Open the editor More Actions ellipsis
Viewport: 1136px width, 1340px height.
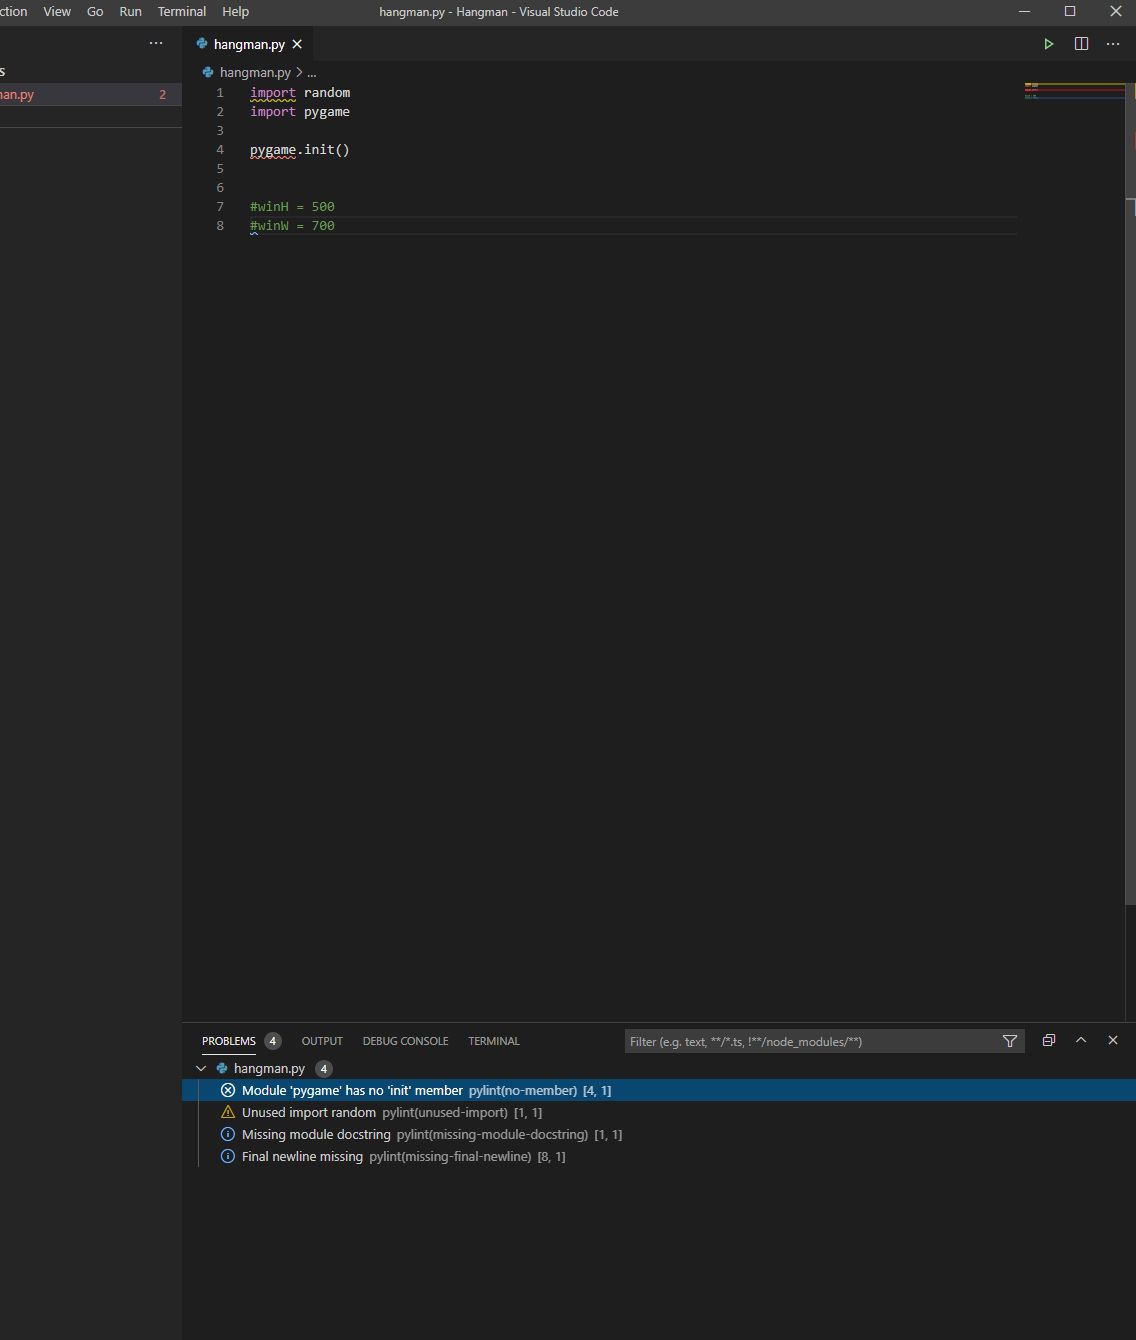[1113, 44]
